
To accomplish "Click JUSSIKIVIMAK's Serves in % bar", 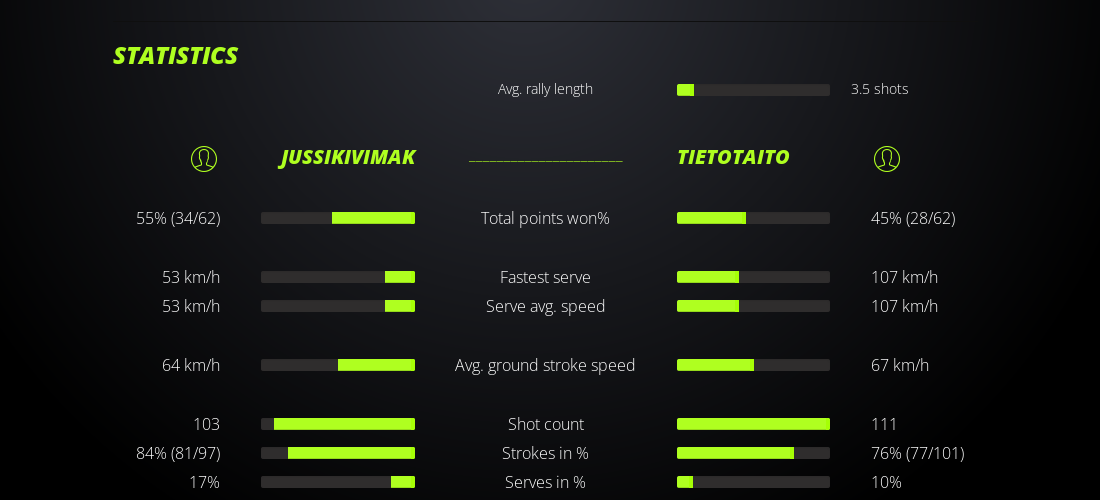I will pyautogui.click(x=338, y=482).
